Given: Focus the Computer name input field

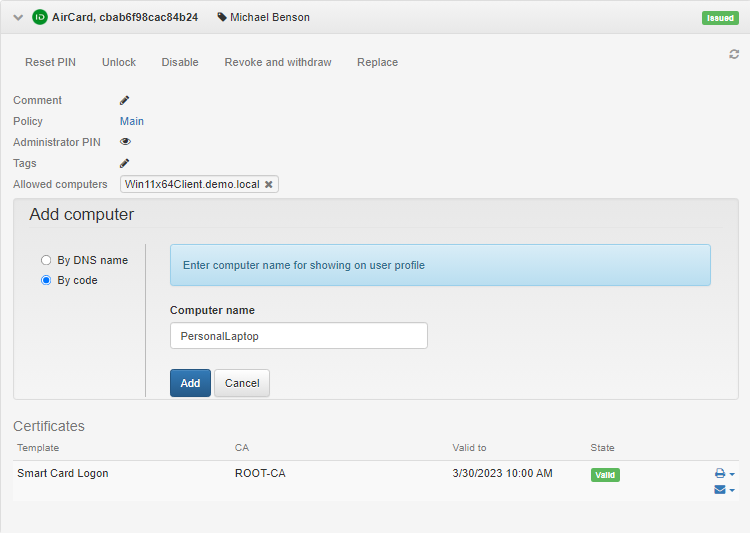Looking at the screenshot, I should pos(298,335).
